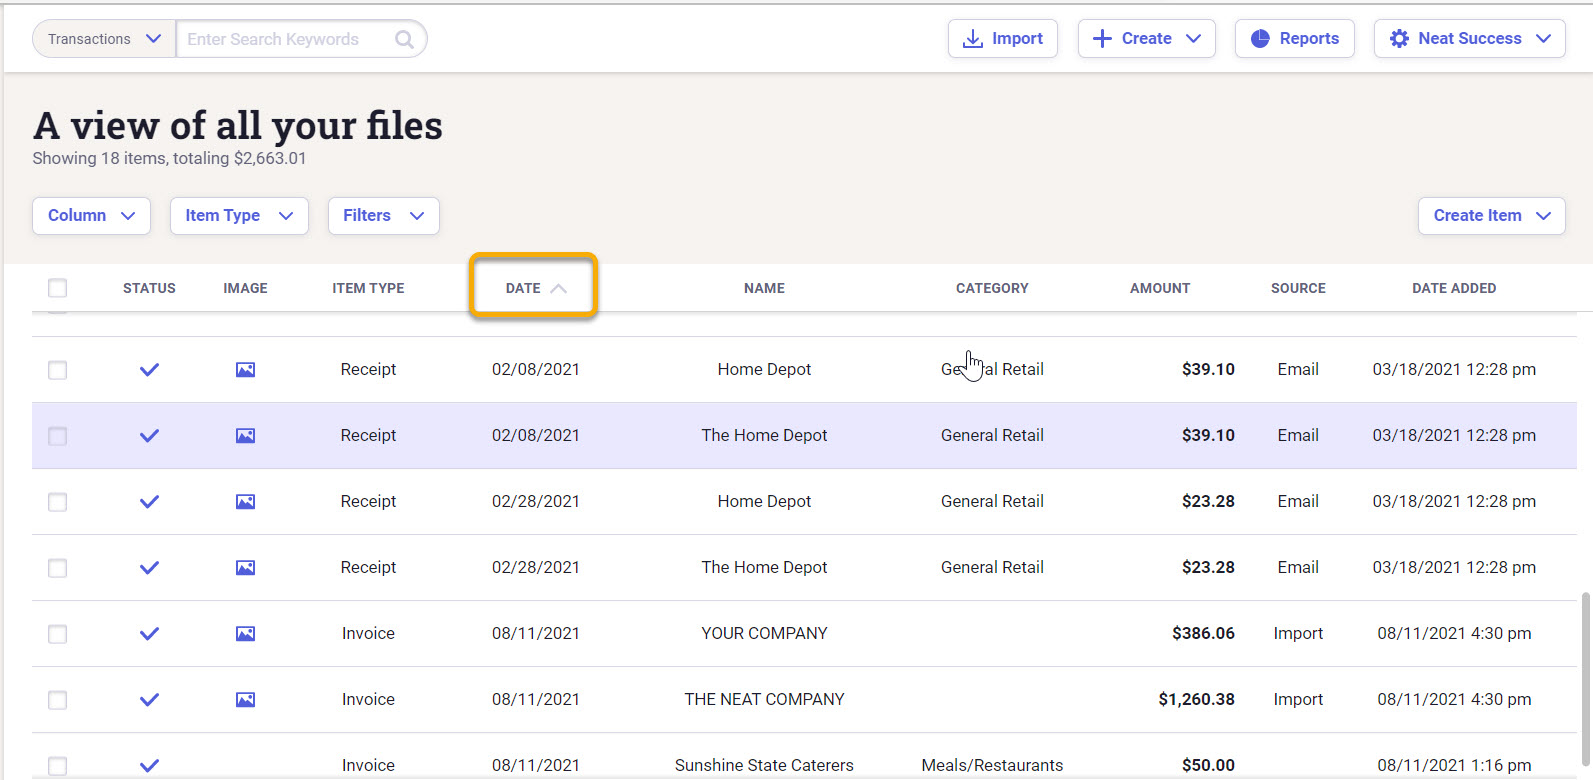Check the box for The Home Depot $39.10 receipt

click(x=58, y=436)
